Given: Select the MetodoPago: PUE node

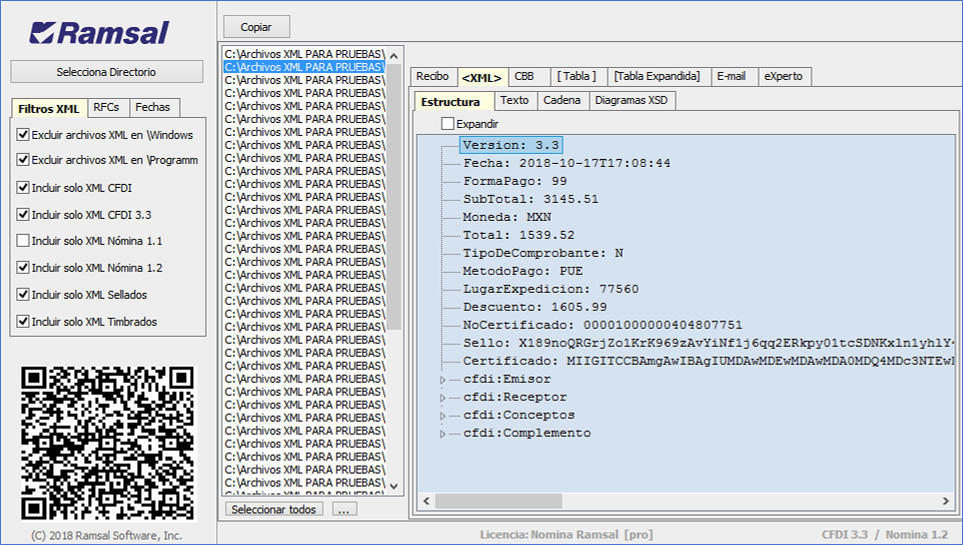Looking at the screenshot, I should (523, 271).
